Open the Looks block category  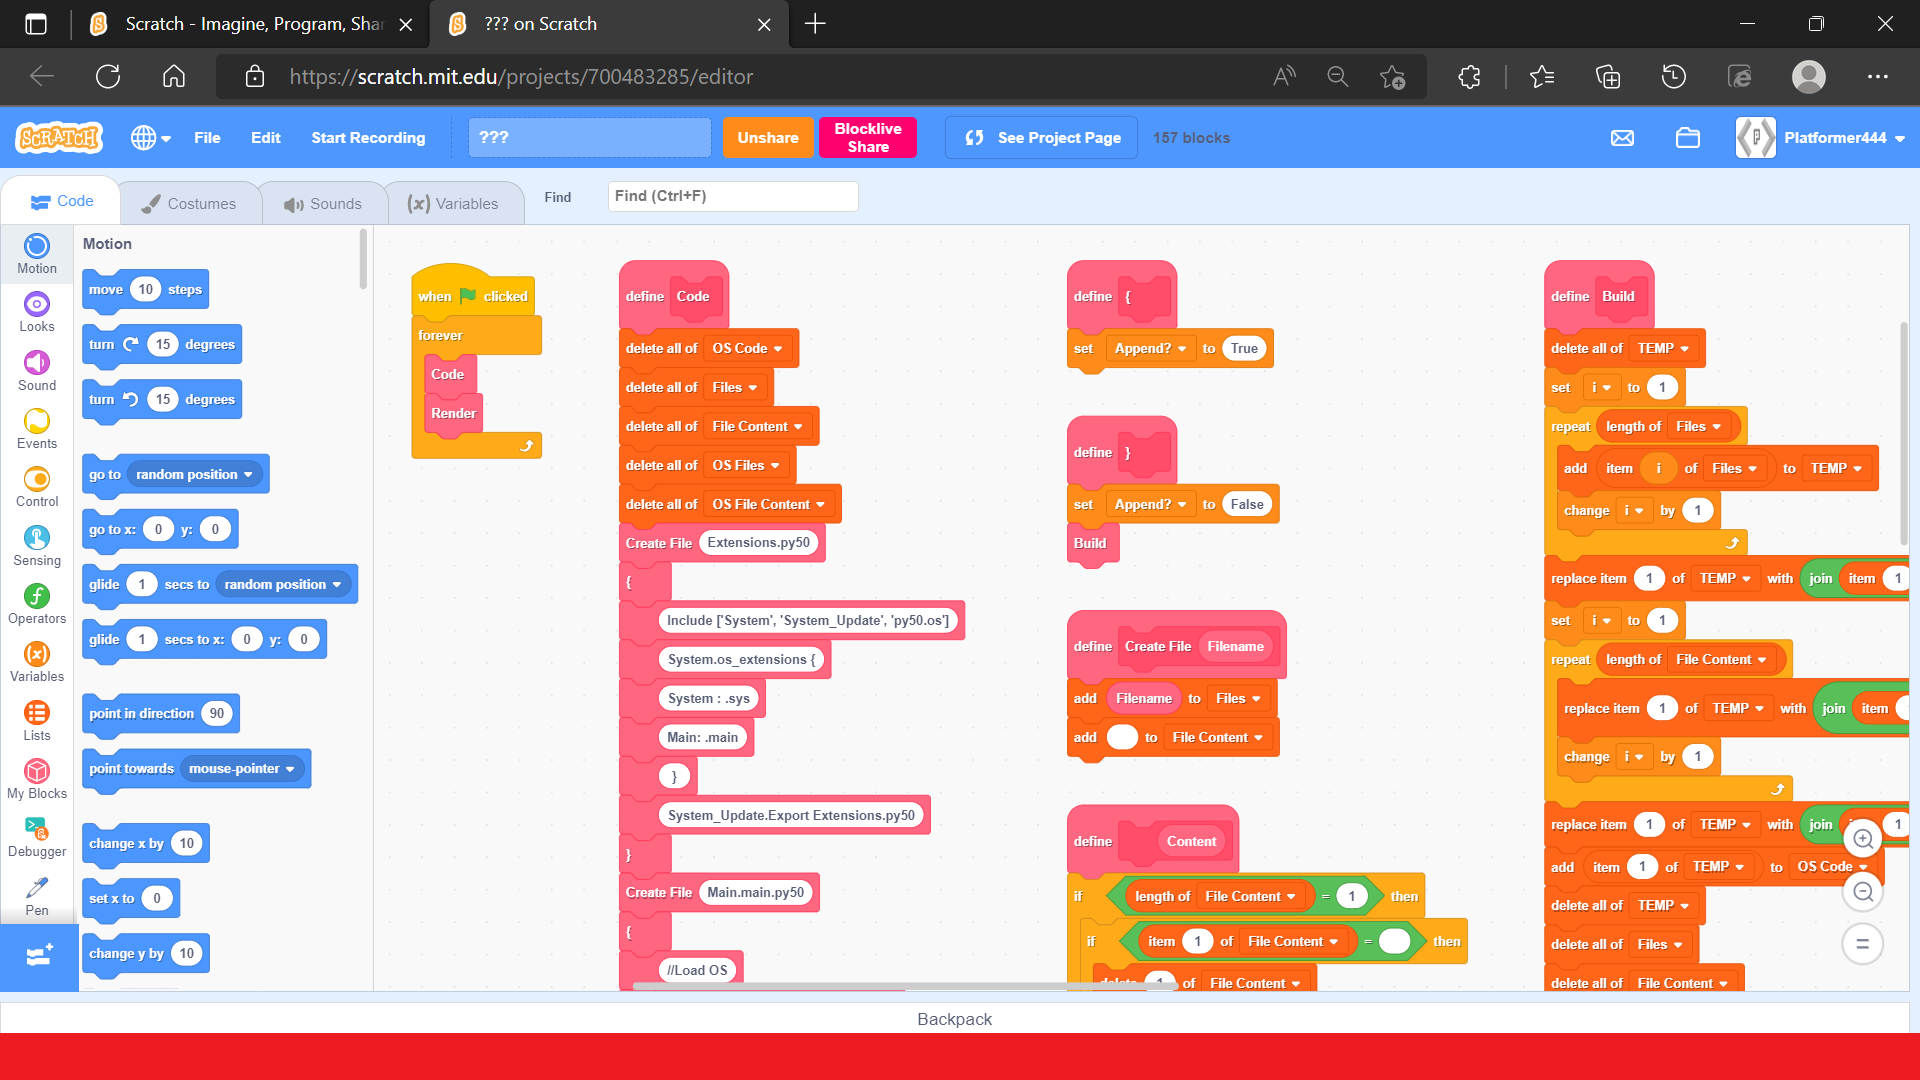point(37,312)
